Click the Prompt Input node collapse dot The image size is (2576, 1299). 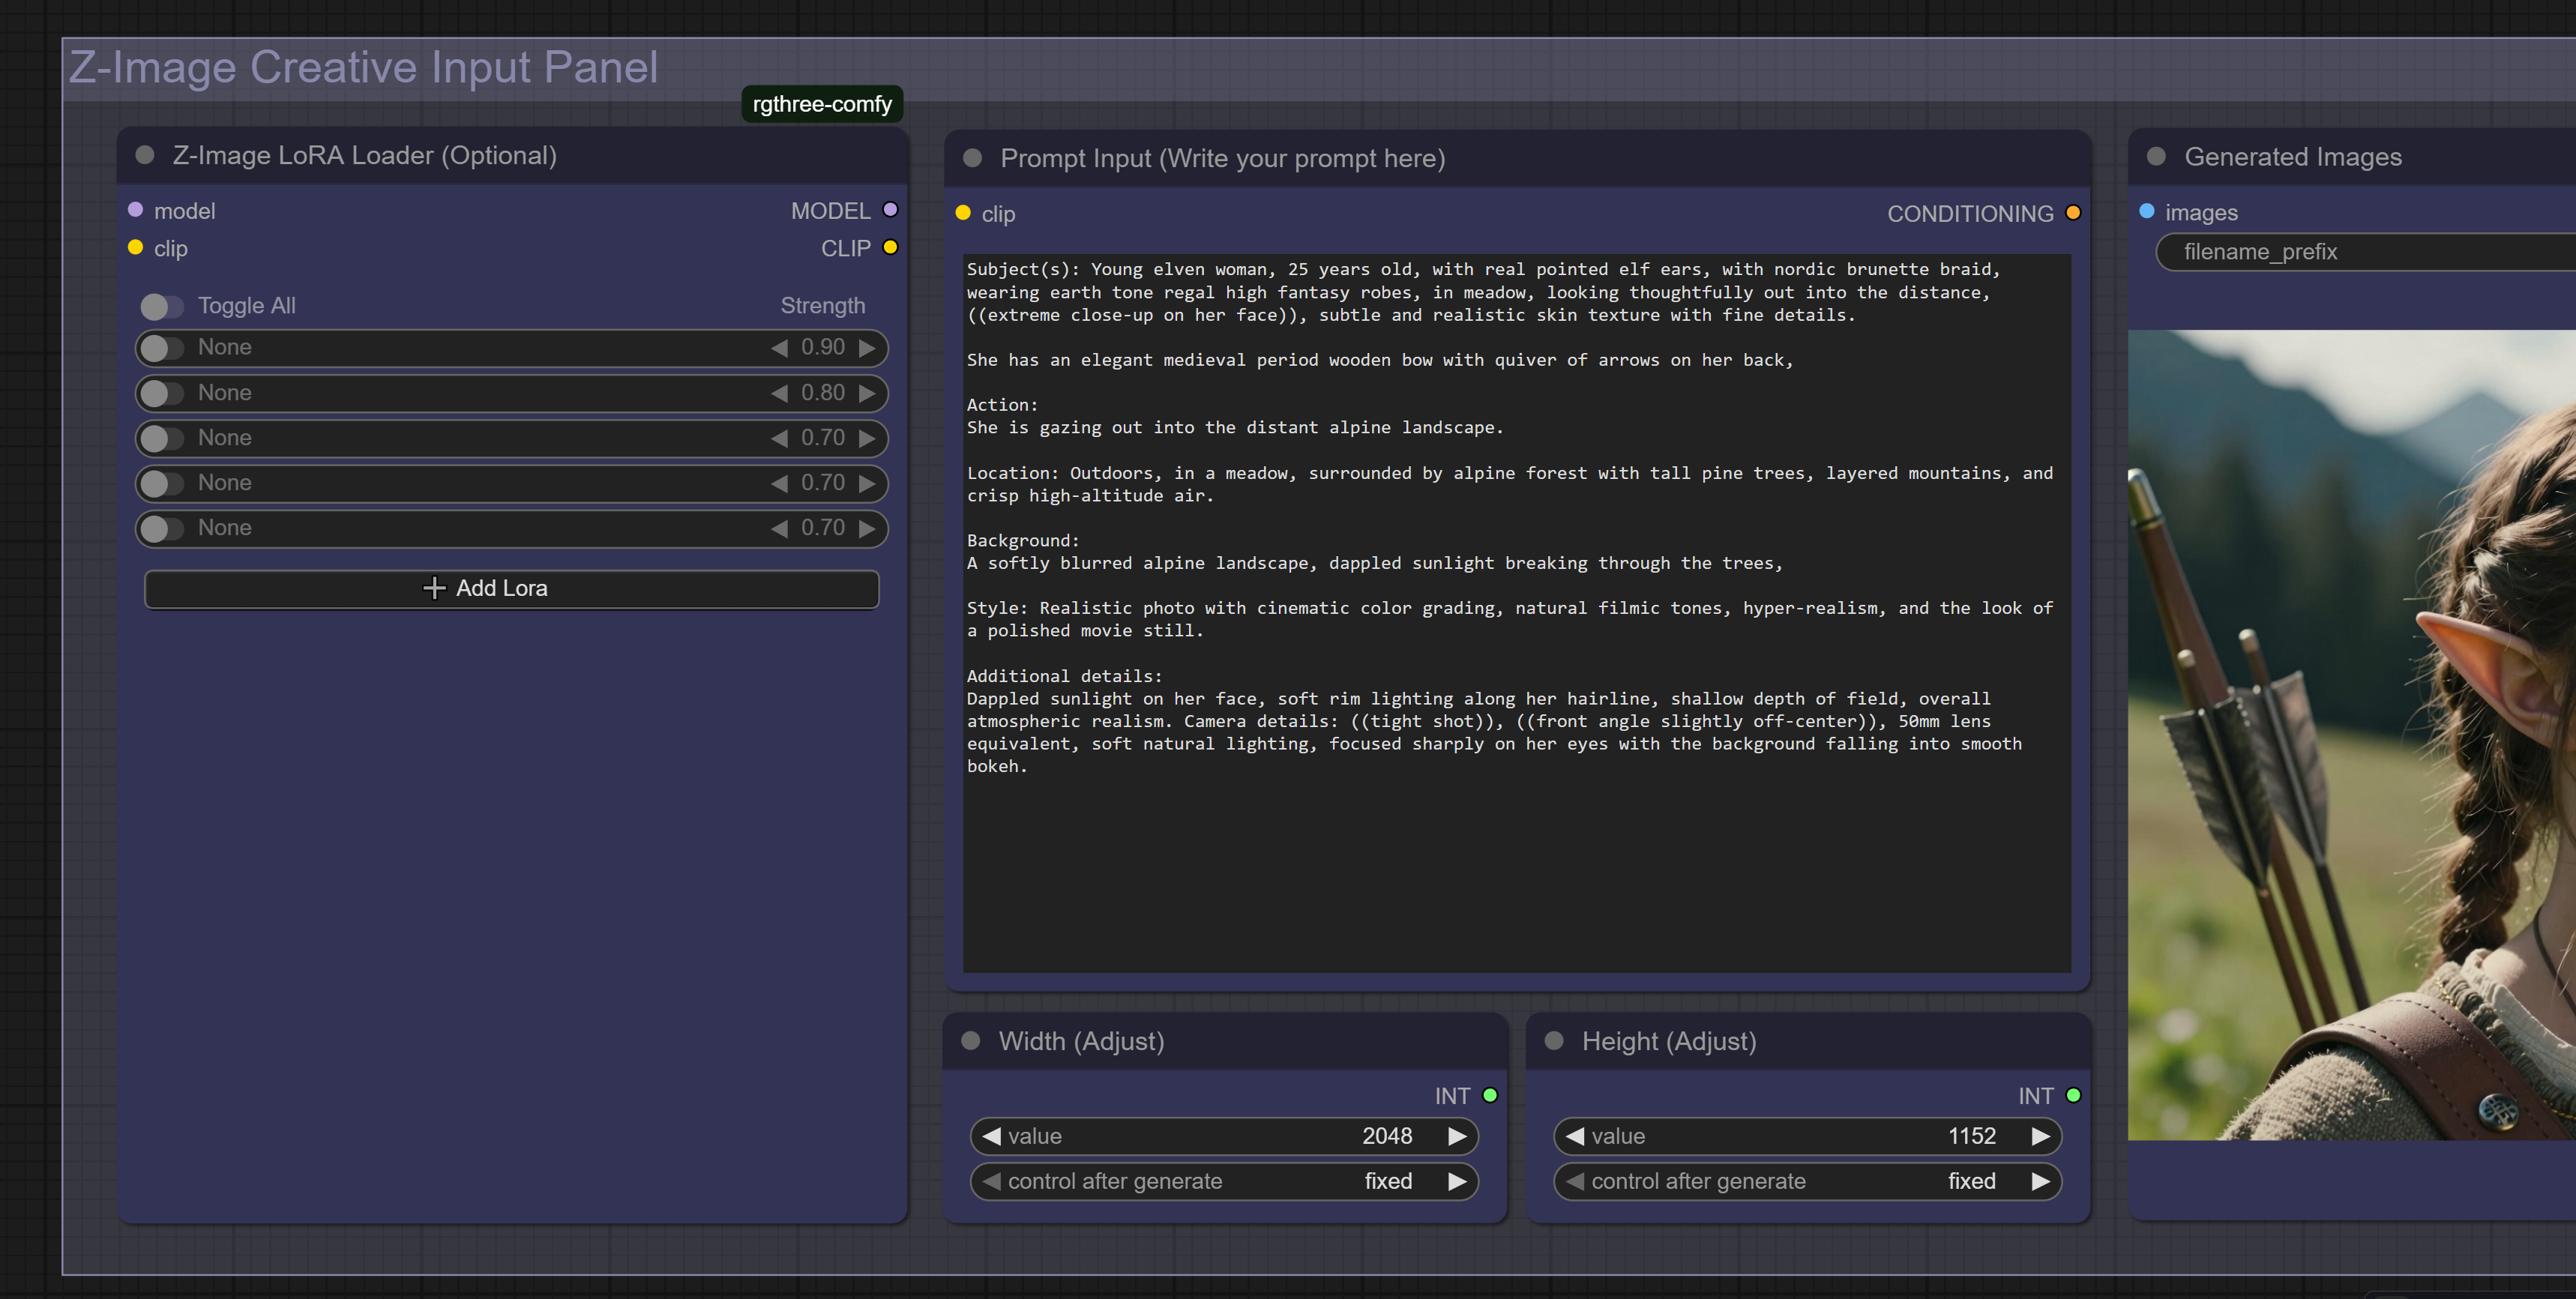pos(972,158)
